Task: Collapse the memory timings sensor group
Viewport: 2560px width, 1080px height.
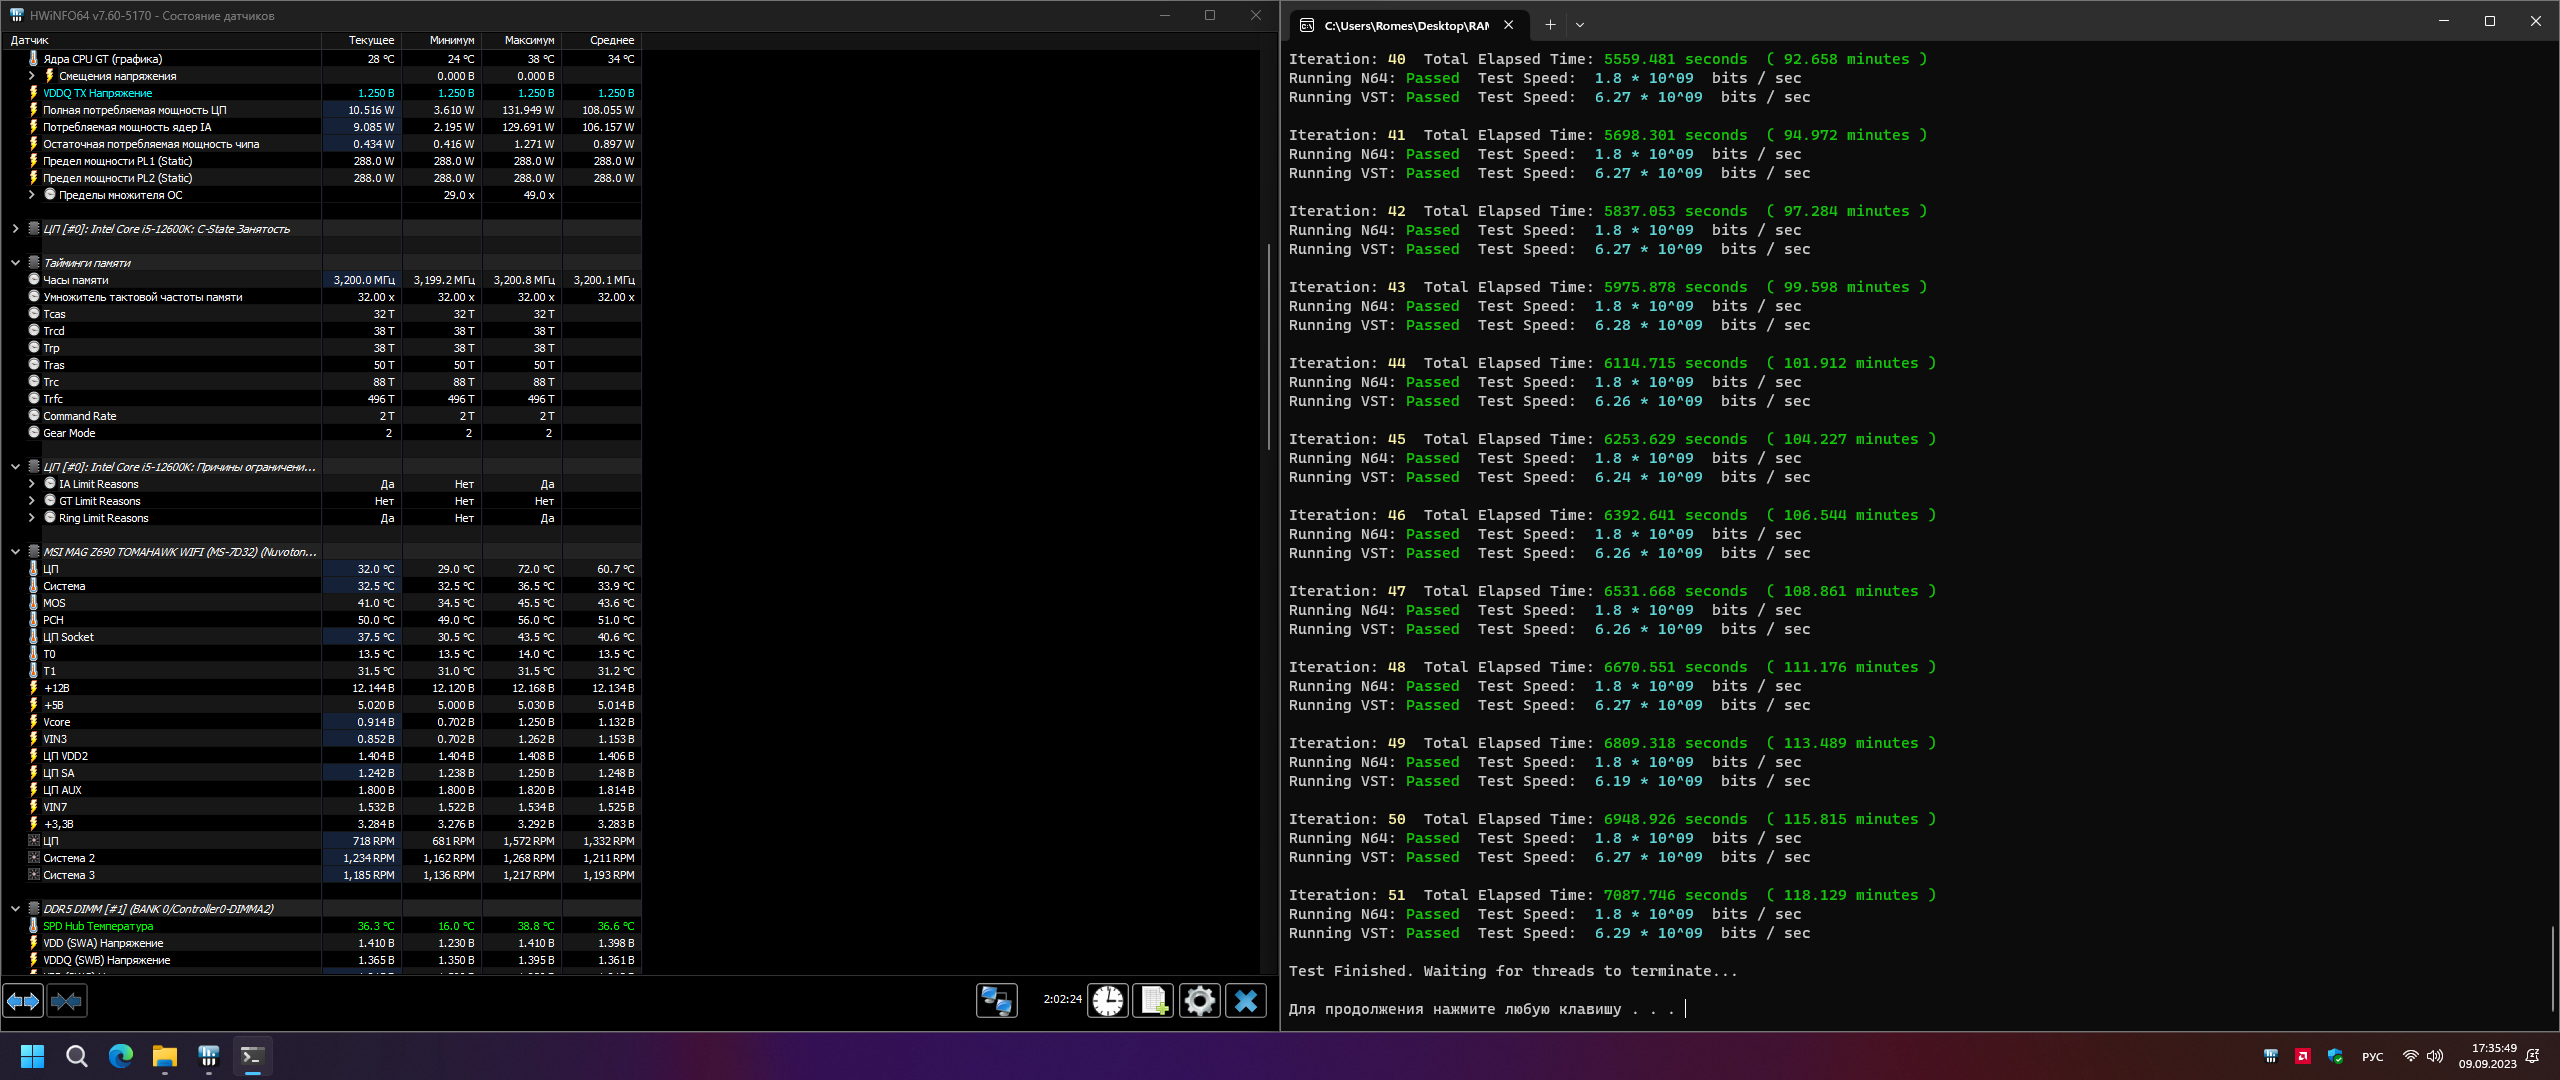Action: tap(15, 263)
